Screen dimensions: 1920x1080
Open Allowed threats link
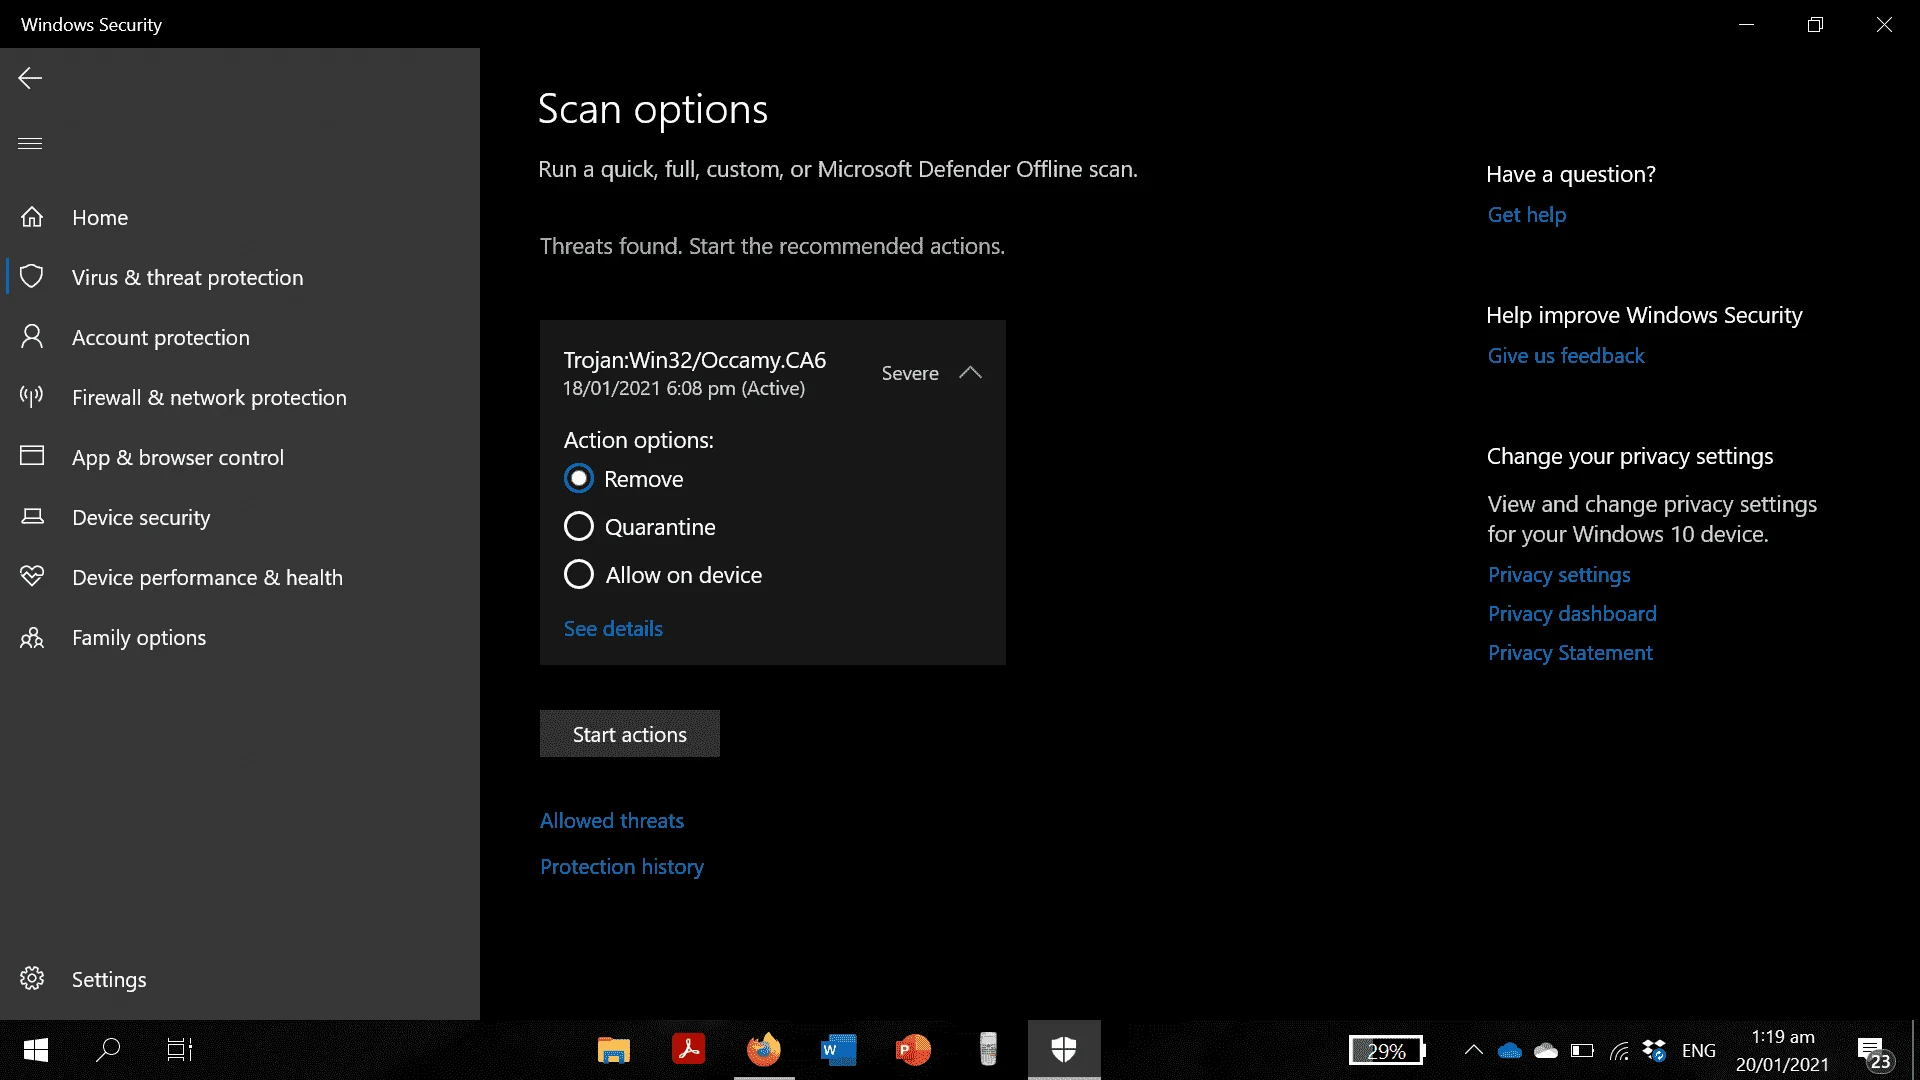(x=612, y=820)
